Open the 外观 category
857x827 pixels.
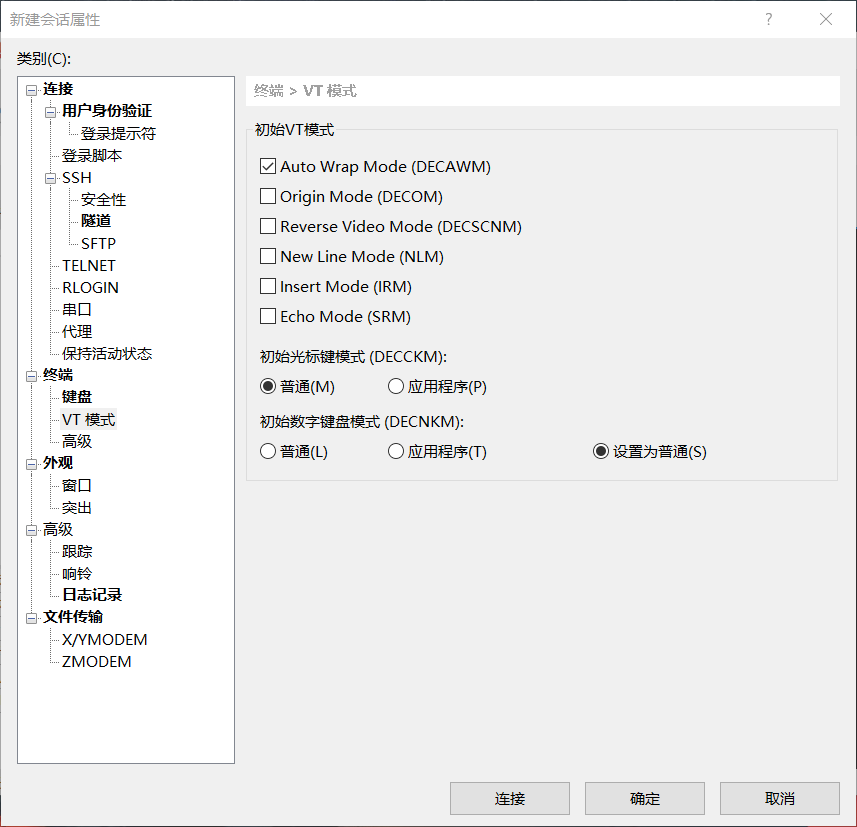58,463
